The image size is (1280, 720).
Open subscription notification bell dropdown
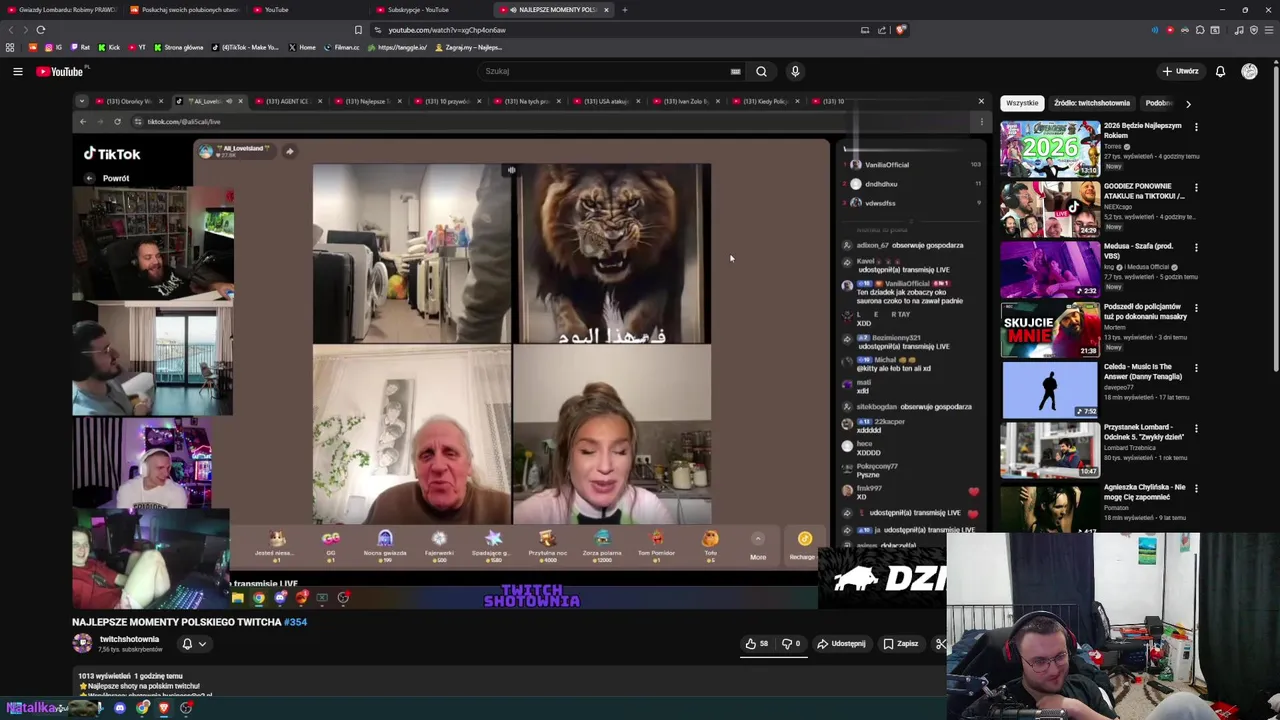pyautogui.click(x=193, y=644)
